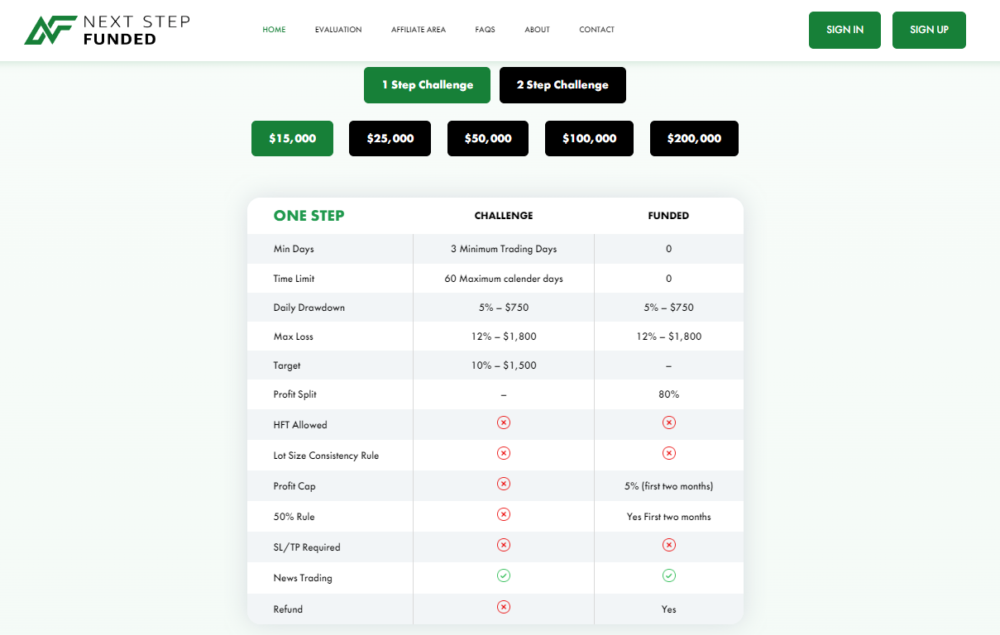
Task: Select the $100,000 account size
Action: pyautogui.click(x=589, y=138)
